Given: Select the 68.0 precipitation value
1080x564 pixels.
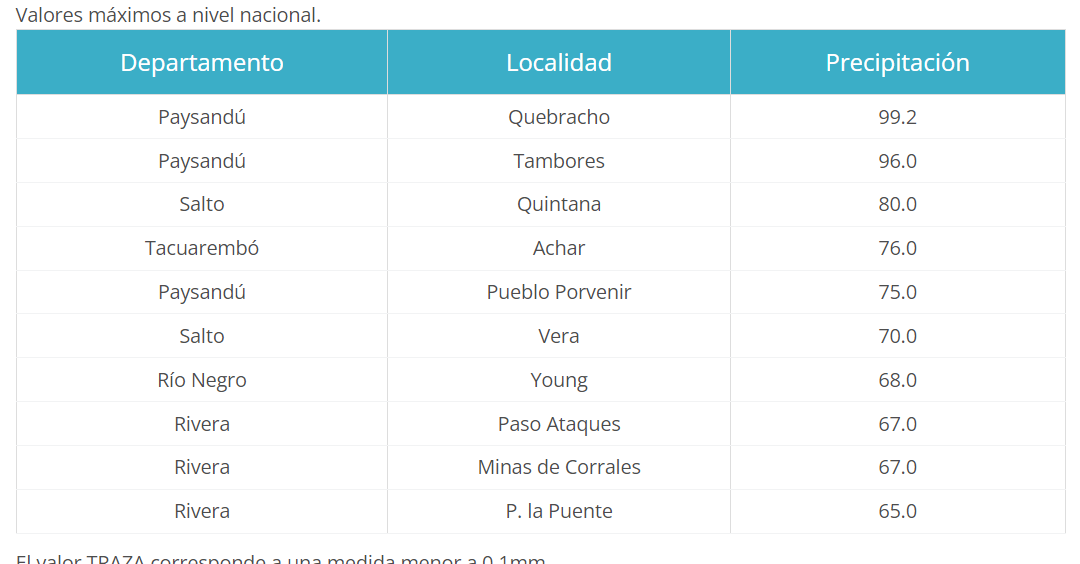Looking at the screenshot, I should click(897, 380).
